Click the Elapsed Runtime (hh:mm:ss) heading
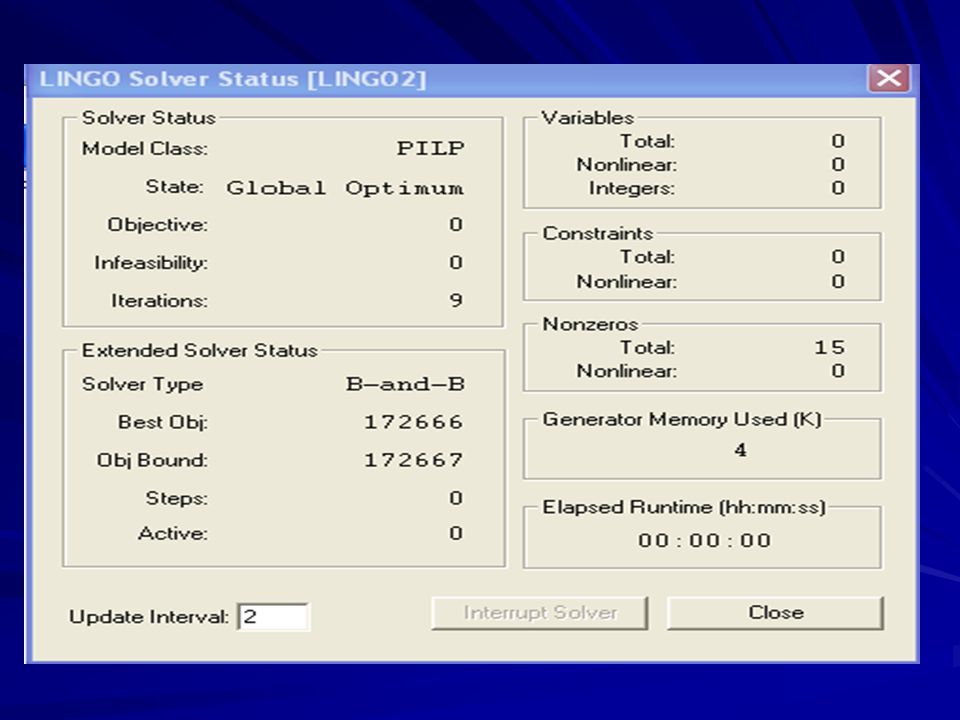The image size is (960, 720). click(684, 507)
